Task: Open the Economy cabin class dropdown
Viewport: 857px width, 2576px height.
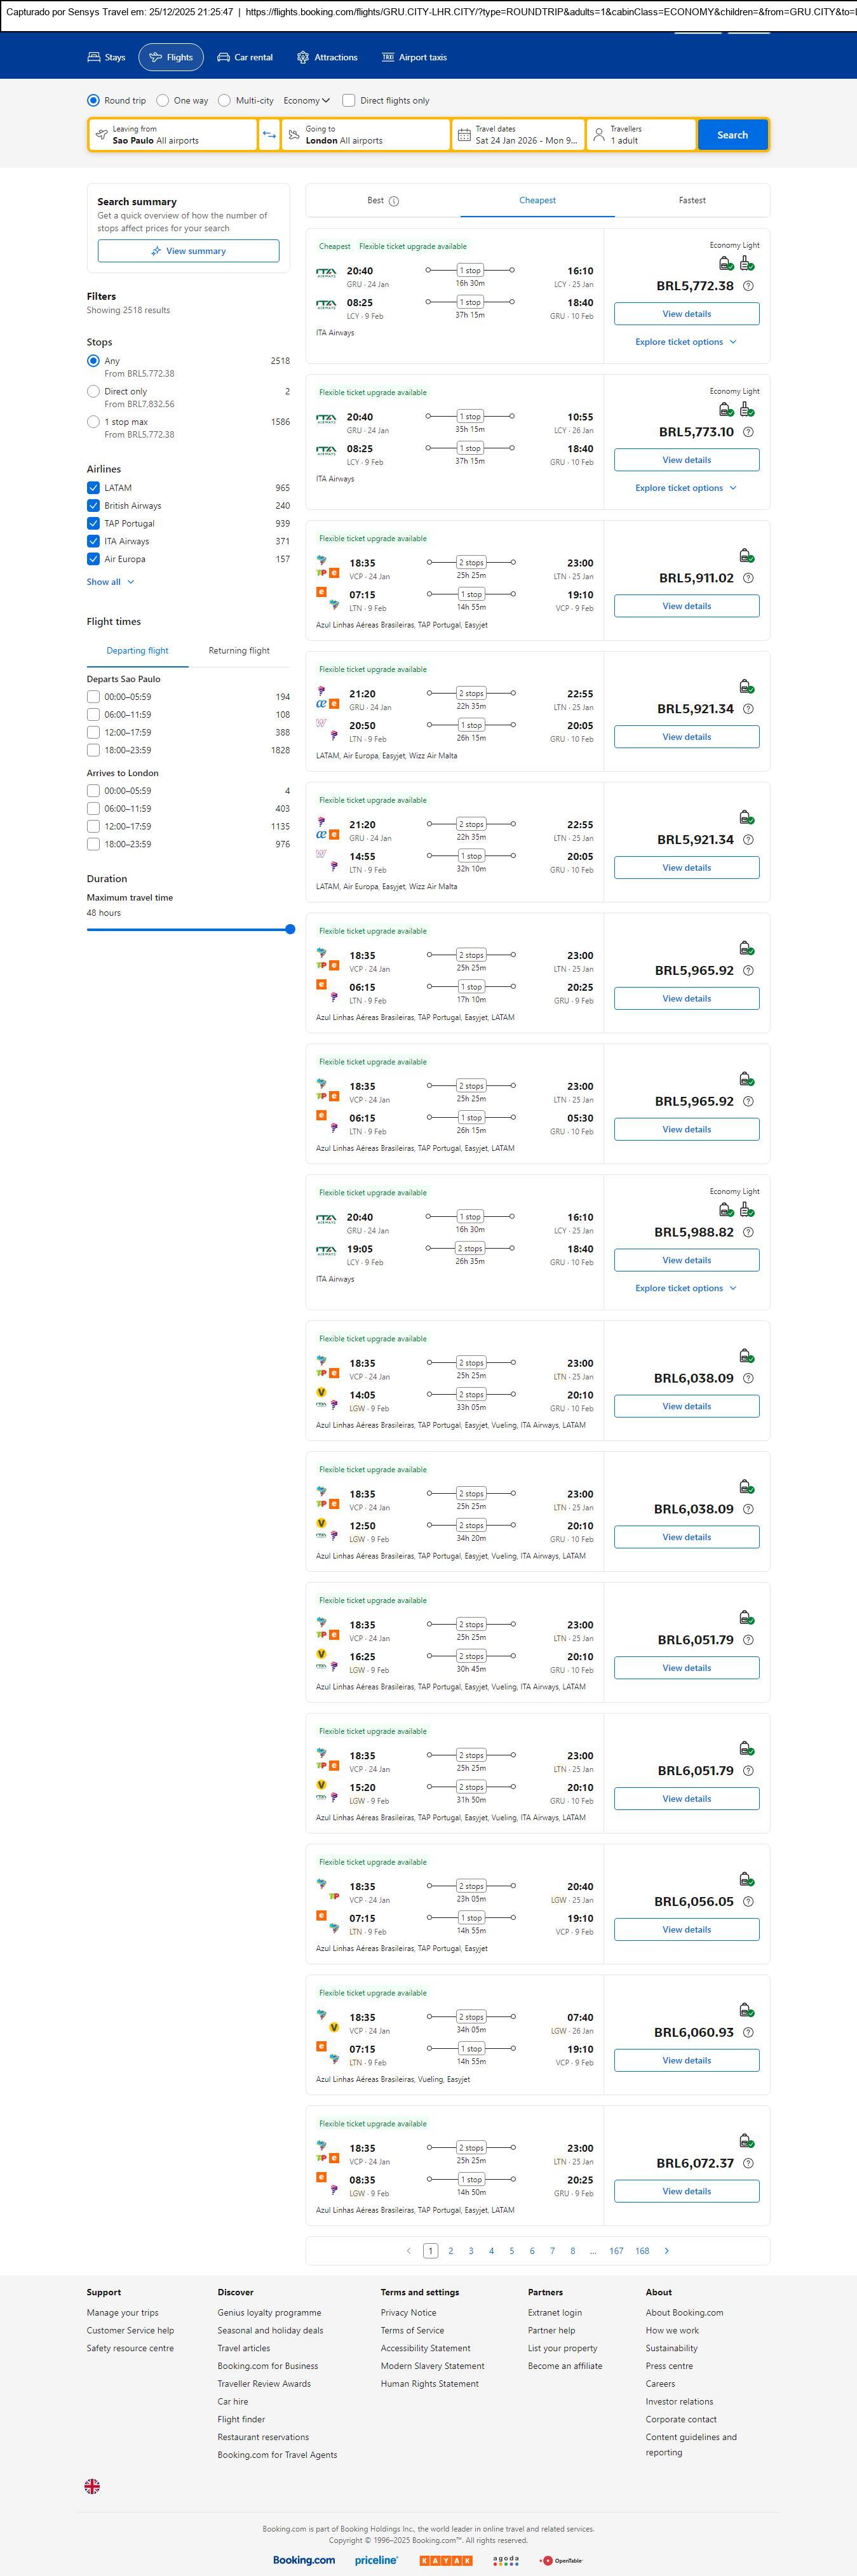Action: tap(306, 101)
